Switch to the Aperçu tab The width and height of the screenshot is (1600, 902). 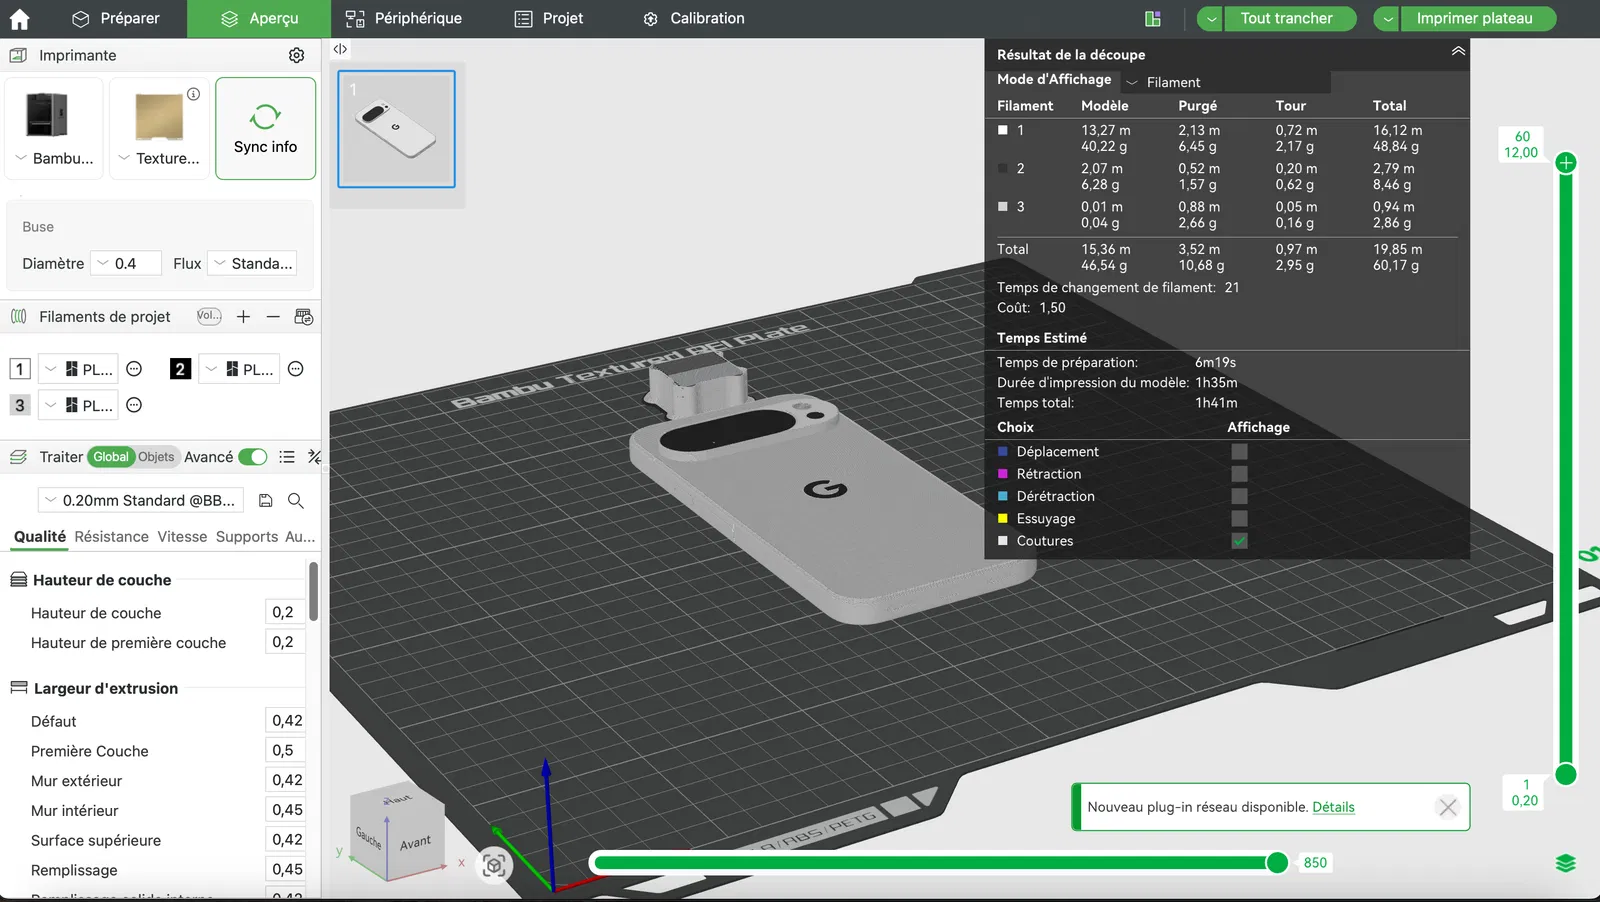[259, 19]
